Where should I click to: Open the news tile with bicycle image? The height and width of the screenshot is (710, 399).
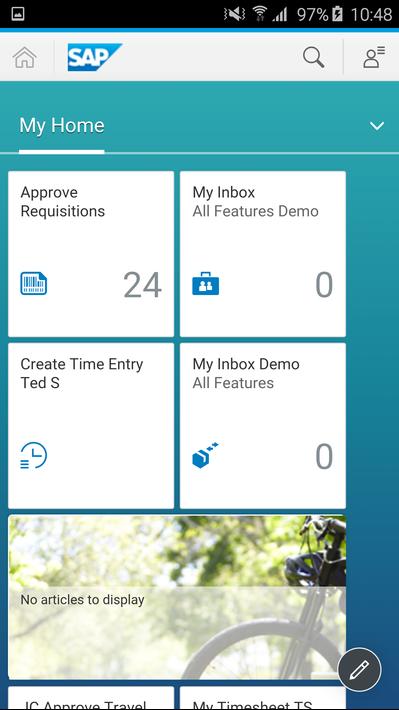tap(177, 597)
